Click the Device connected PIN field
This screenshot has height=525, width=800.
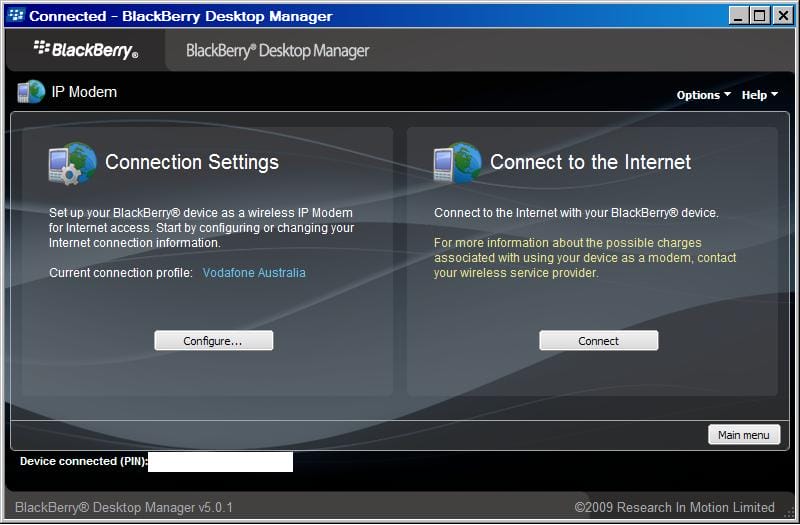click(x=220, y=462)
